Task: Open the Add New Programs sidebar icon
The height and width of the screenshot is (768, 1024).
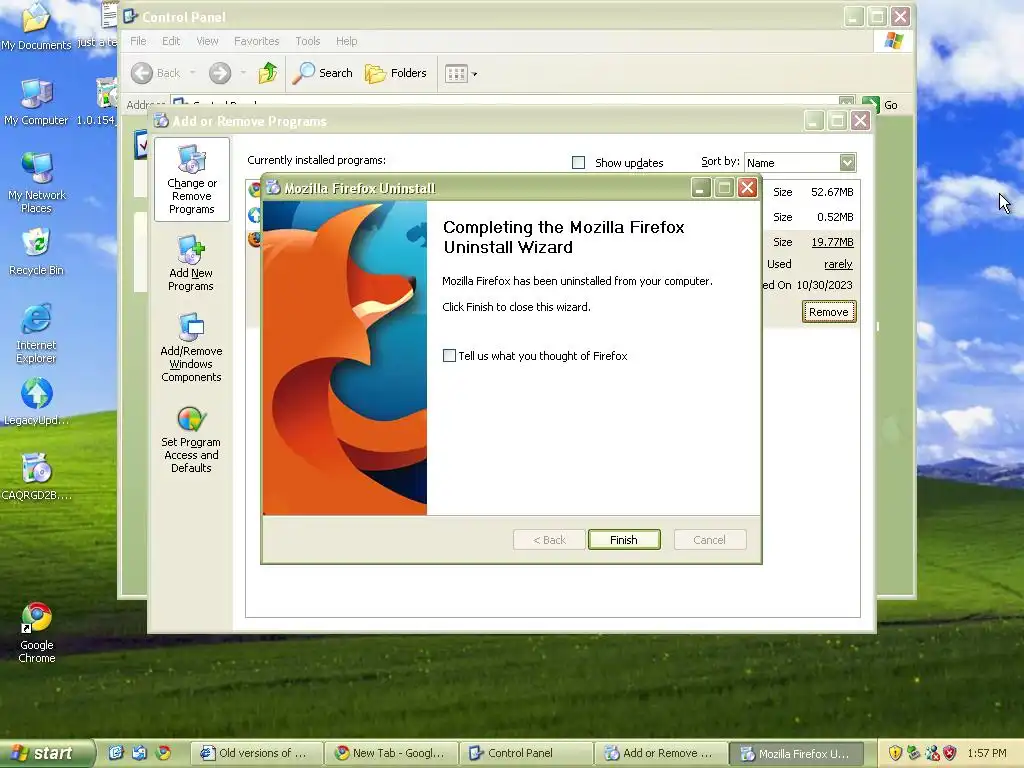Action: click(x=191, y=263)
